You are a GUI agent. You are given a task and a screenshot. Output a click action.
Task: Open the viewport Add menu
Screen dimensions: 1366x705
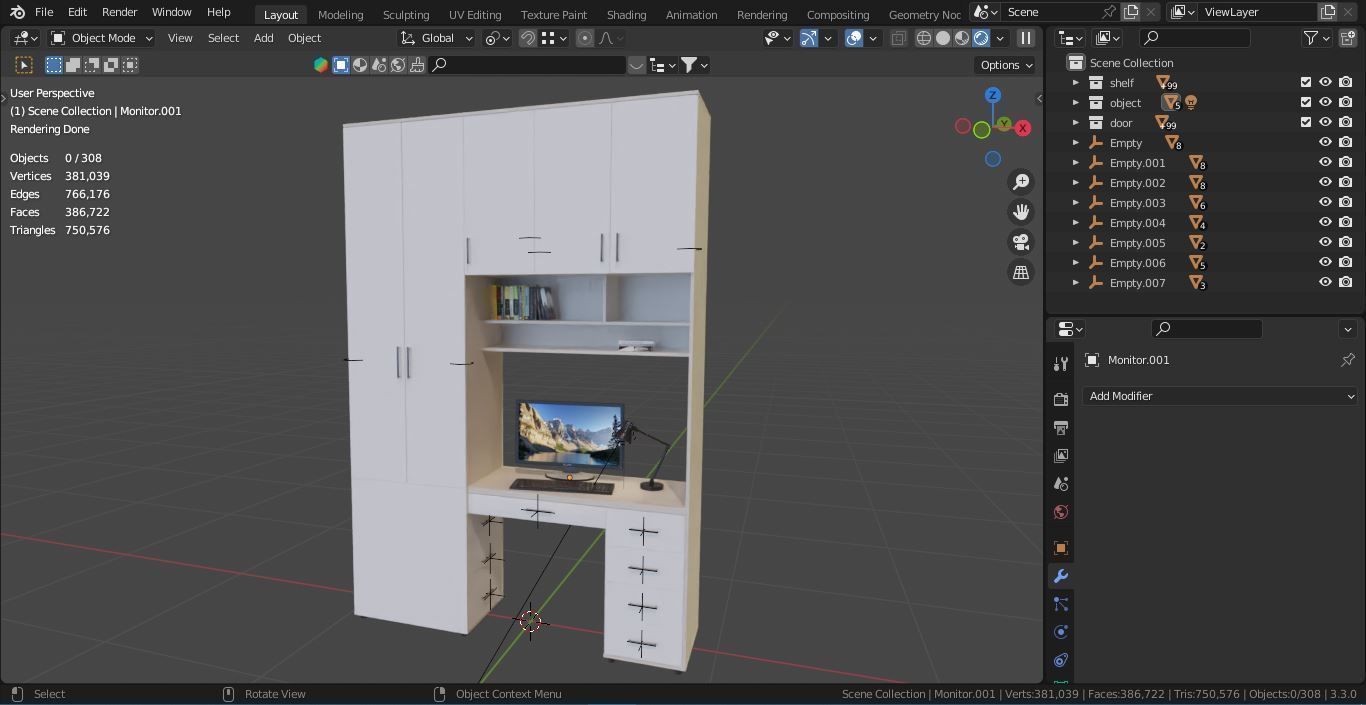click(263, 38)
